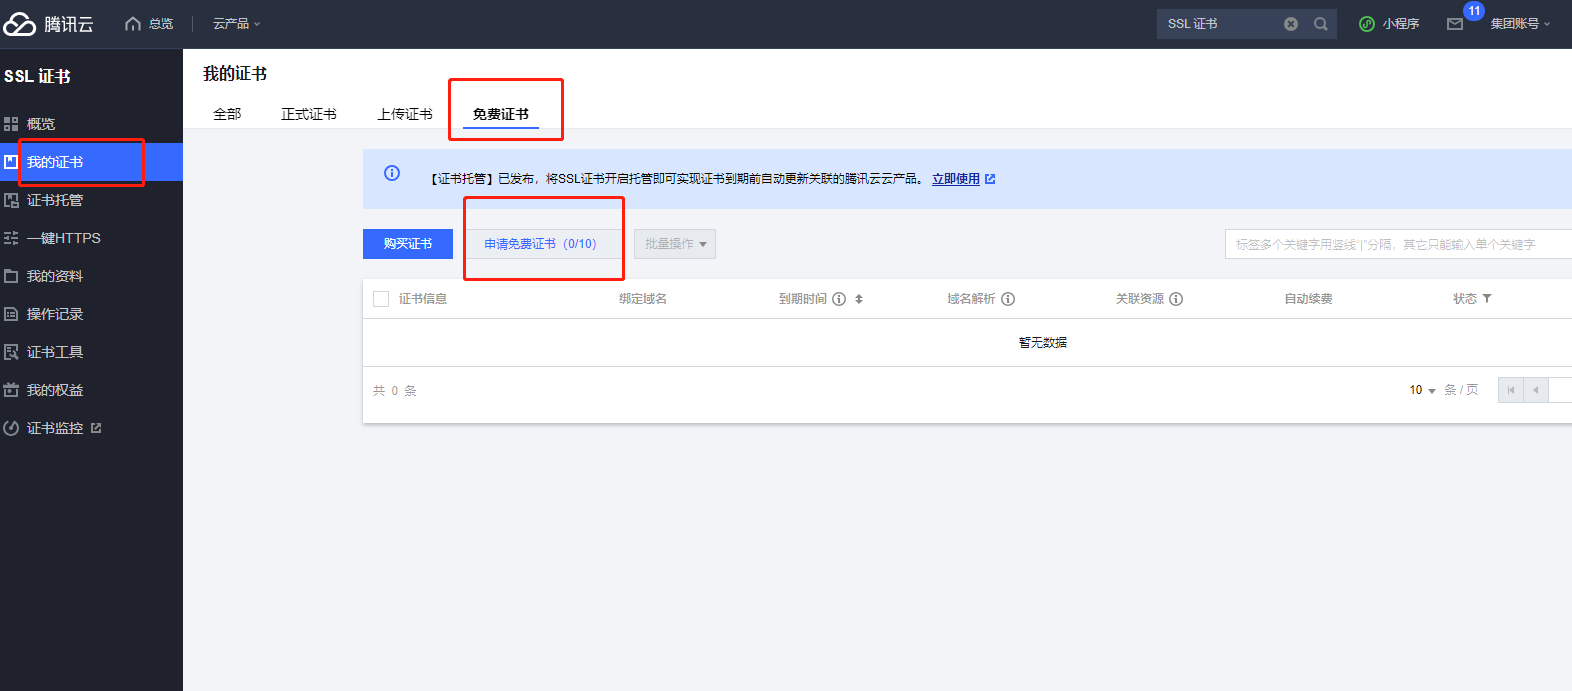Sort by 到期时间 column arrows
The height and width of the screenshot is (691, 1572).
859,299
